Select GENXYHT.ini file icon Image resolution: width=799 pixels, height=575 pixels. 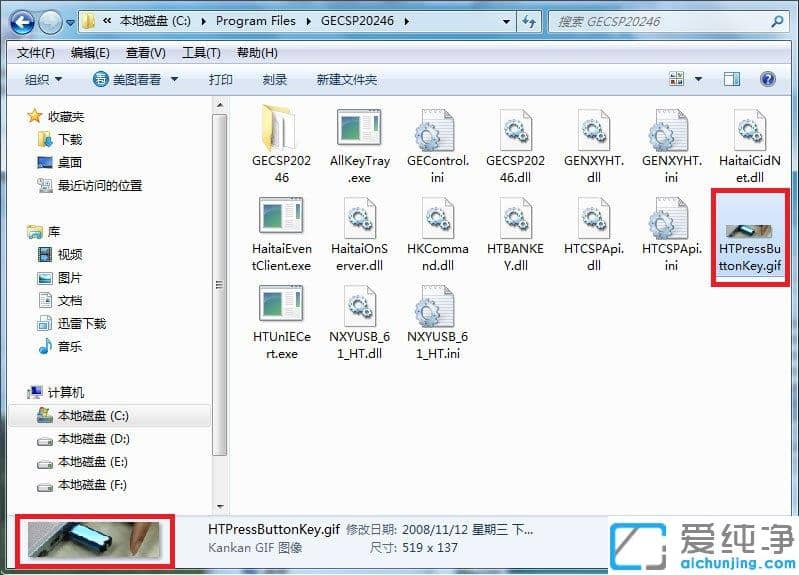668,131
